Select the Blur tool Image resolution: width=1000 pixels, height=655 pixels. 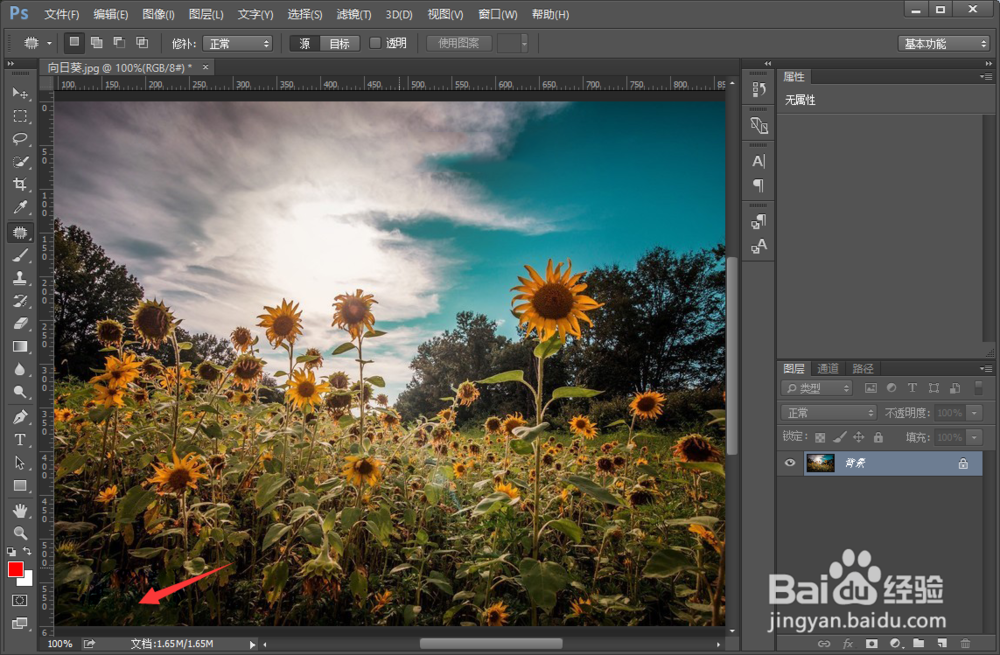point(20,369)
